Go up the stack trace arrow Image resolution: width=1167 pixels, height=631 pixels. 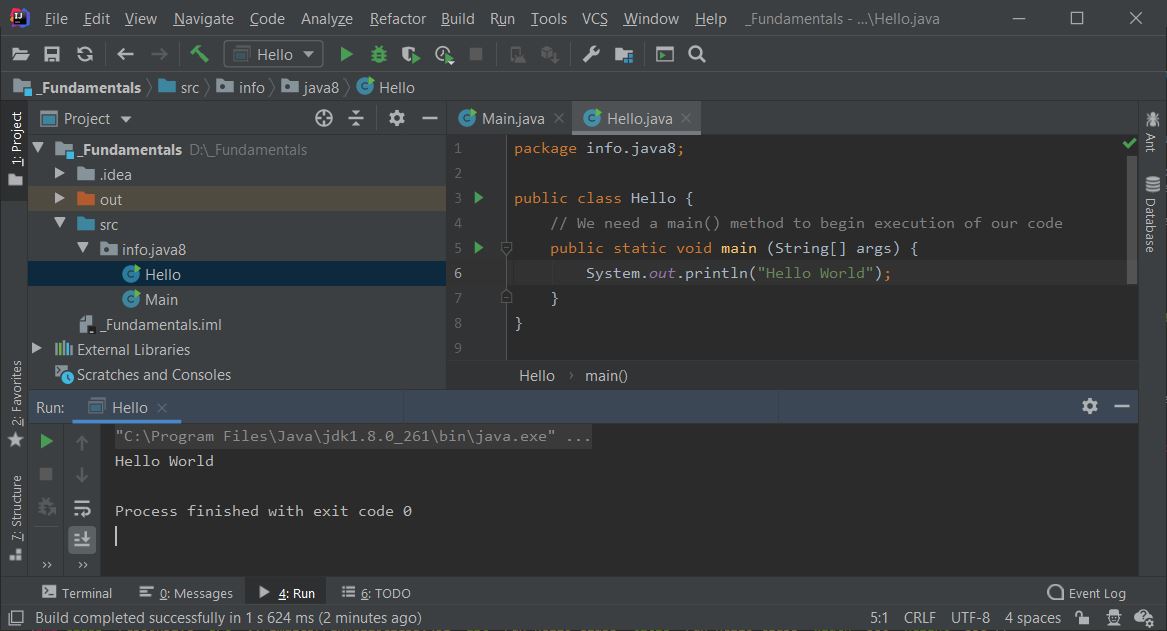click(x=82, y=443)
